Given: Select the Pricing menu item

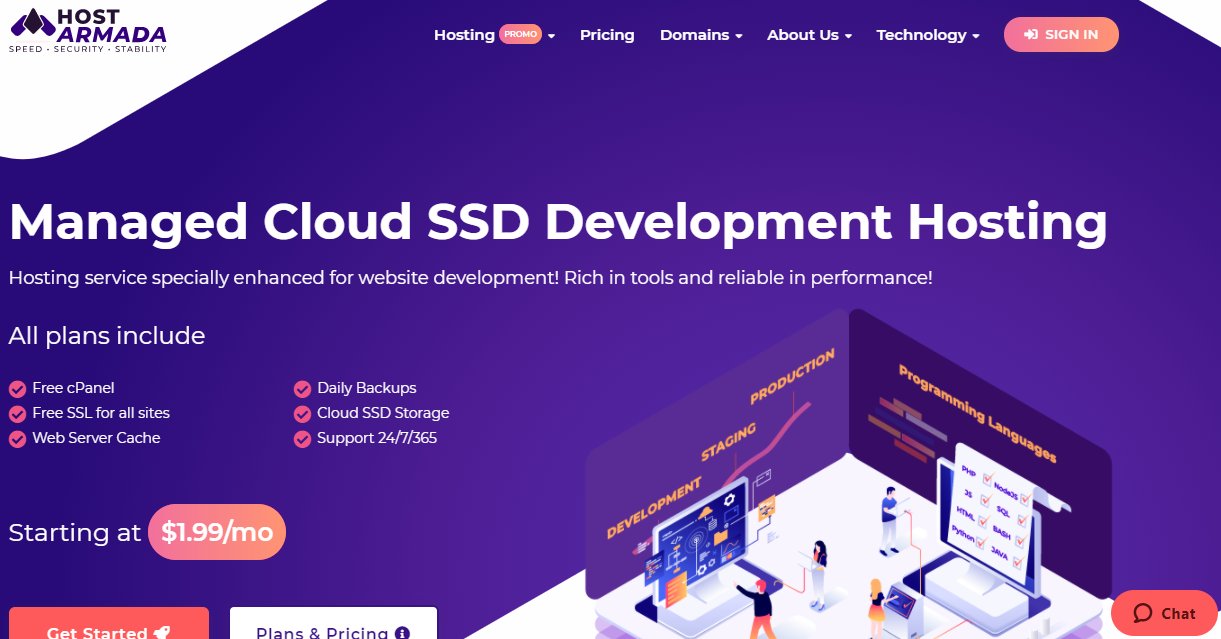Looking at the screenshot, I should click(607, 34).
